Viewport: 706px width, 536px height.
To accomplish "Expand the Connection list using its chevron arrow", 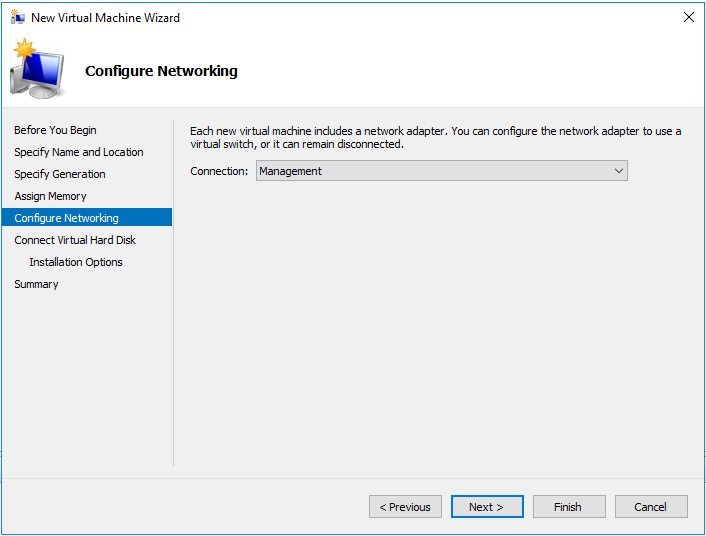I will pos(619,171).
